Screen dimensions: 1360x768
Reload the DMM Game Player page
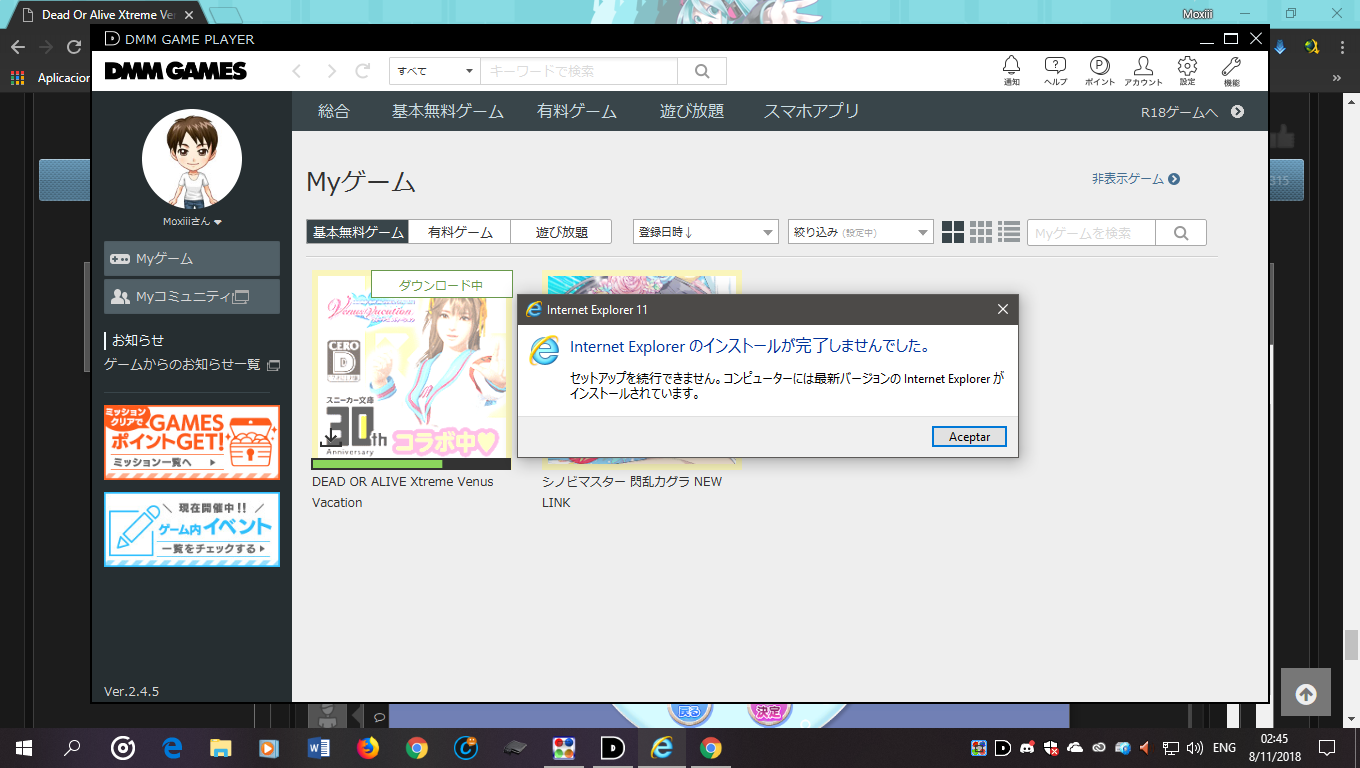(364, 71)
